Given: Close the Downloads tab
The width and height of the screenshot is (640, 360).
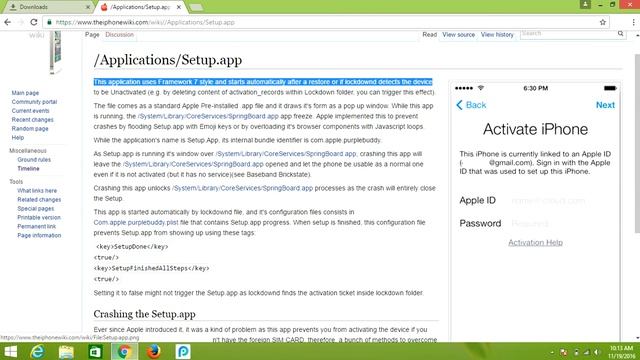Looking at the screenshot, I should (88, 7).
